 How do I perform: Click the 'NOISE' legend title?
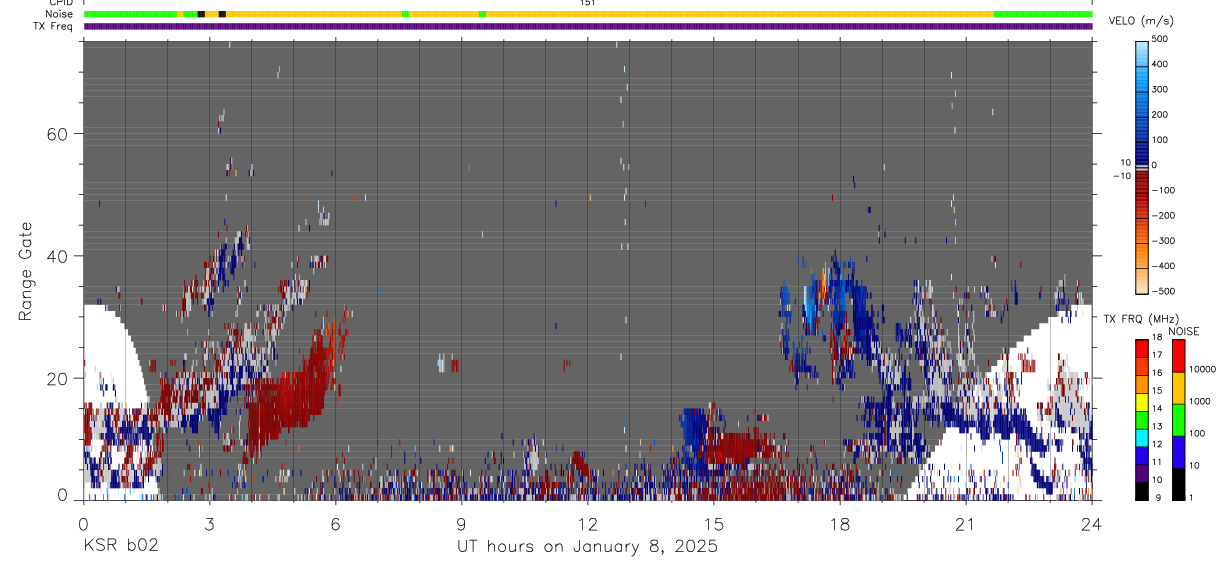click(1183, 331)
